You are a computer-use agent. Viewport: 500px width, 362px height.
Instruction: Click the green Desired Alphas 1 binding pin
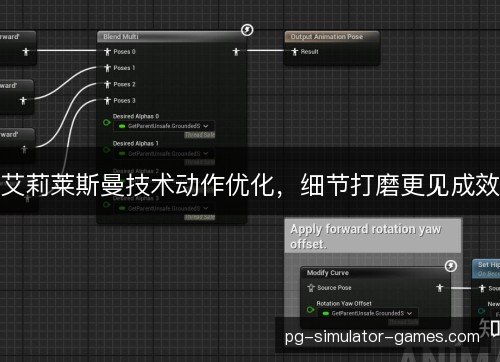[107, 150]
